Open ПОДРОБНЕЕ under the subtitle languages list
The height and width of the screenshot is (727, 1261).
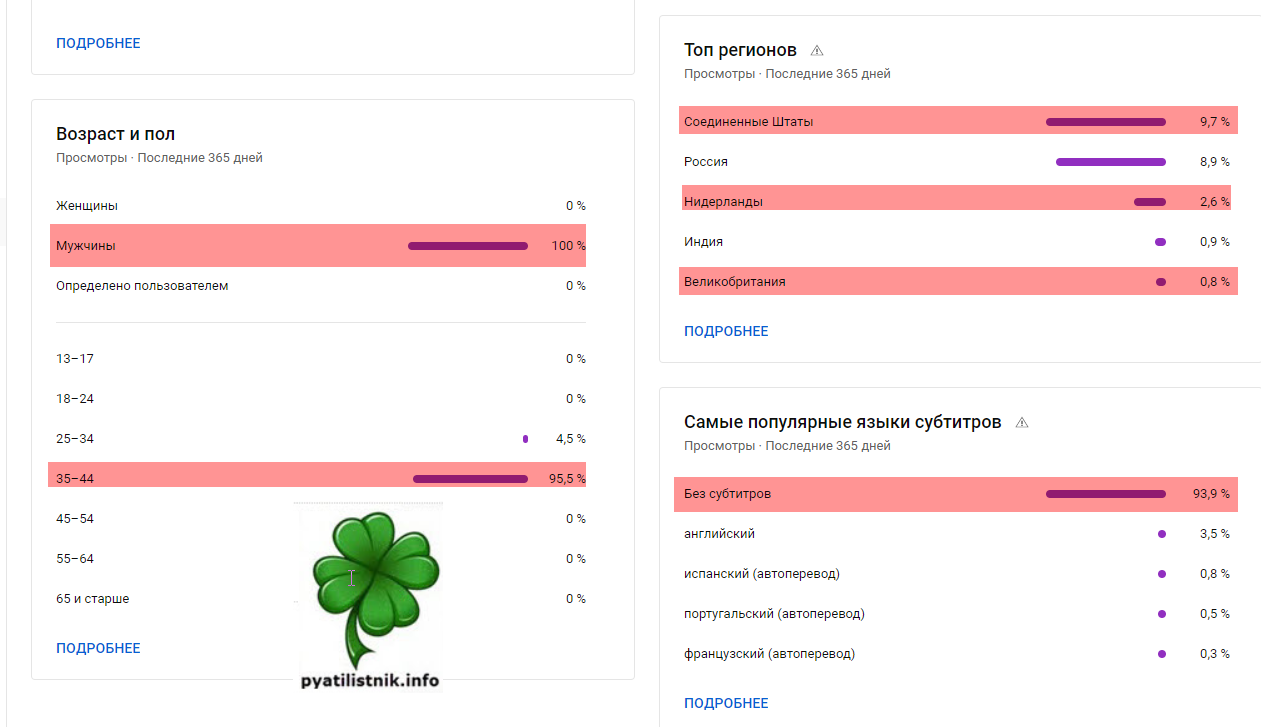coord(726,703)
